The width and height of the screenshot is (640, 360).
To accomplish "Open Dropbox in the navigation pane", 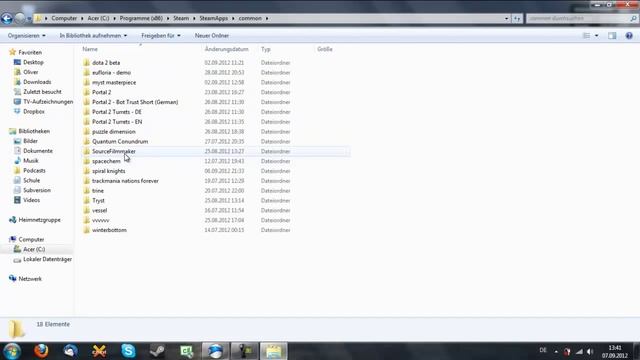I will pos(33,111).
